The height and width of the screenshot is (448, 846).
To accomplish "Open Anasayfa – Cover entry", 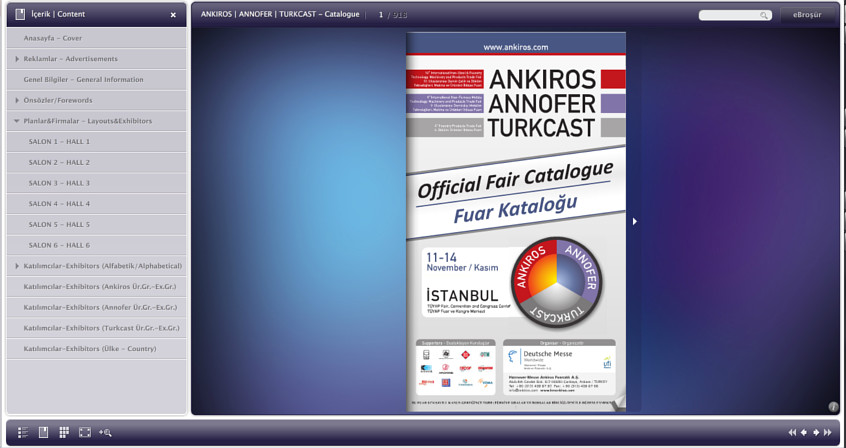I will coord(97,38).
